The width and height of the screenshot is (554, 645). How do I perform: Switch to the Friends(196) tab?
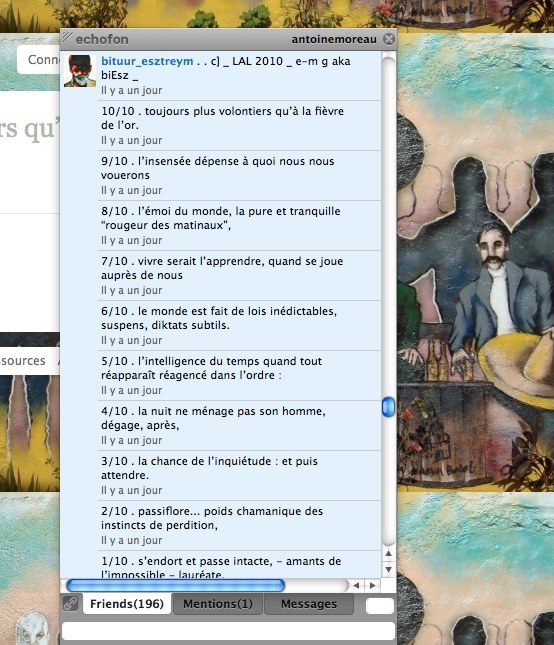pos(127,603)
